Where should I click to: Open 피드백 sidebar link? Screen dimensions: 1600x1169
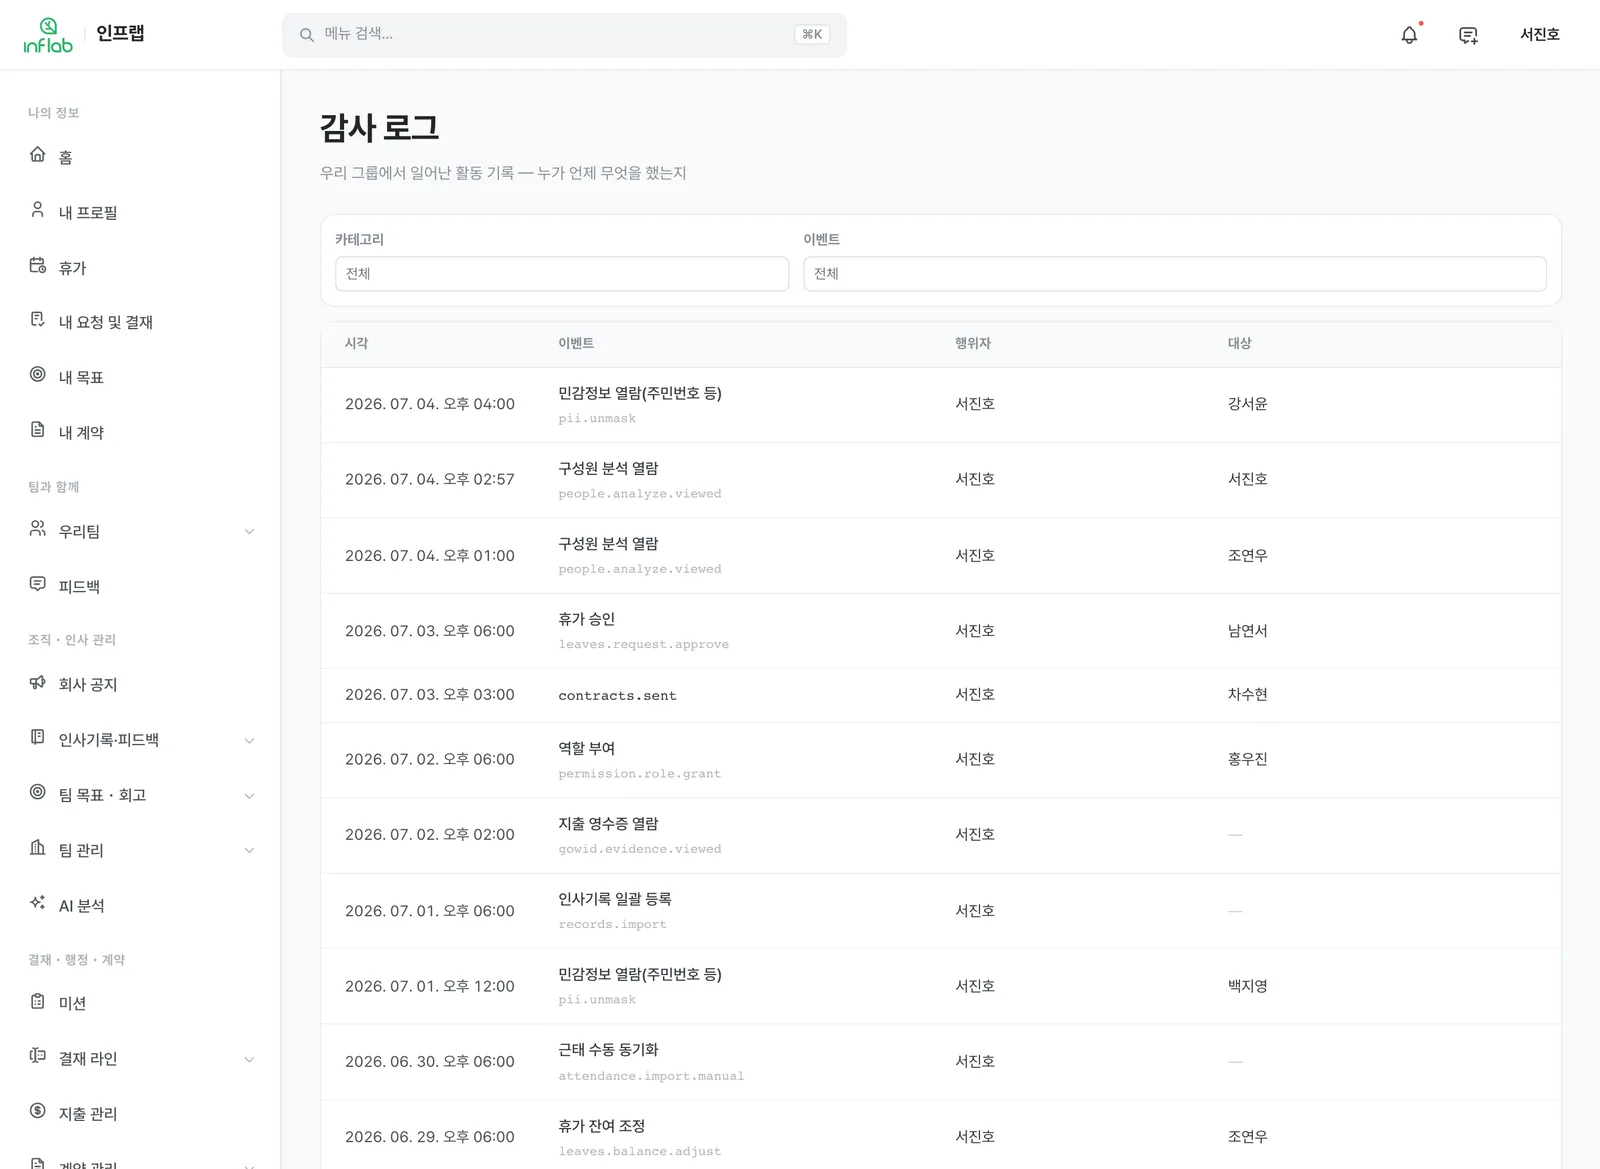coord(140,586)
